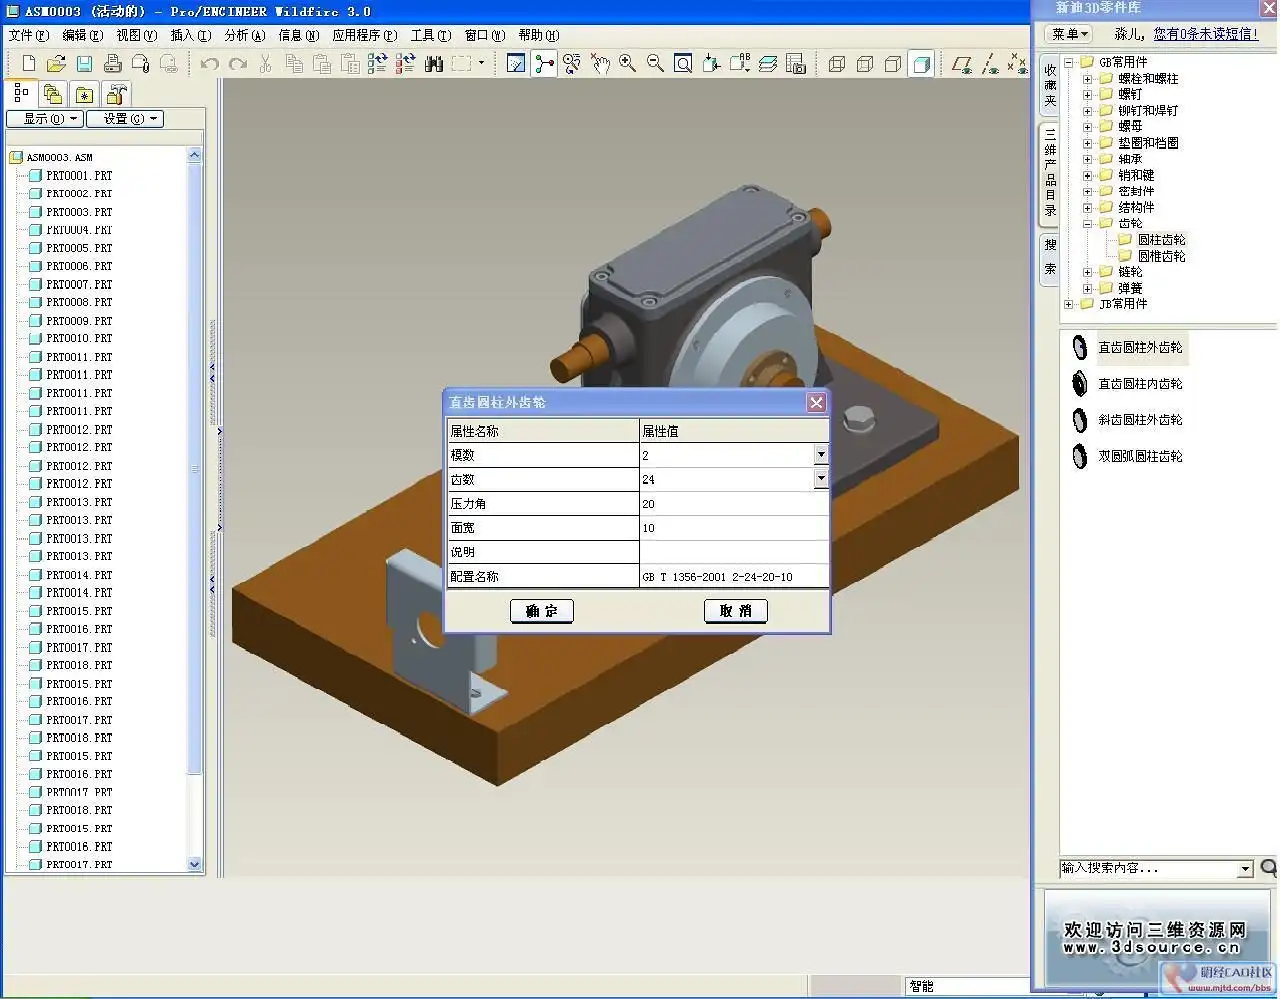Switch to the 收藏夹 side tab
1280x999 pixels.
point(1049,85)
